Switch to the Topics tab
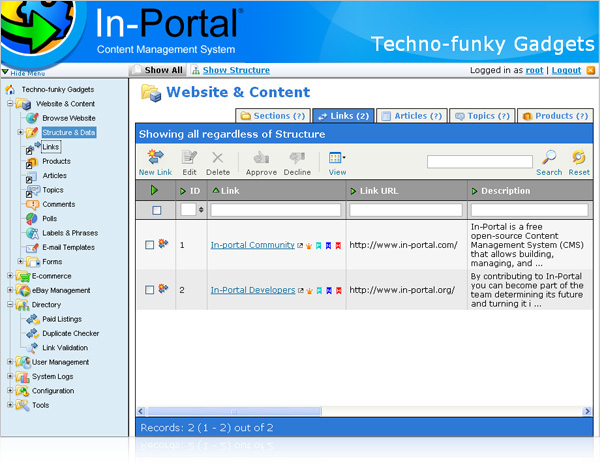This screenshot has width=600, height=467. pos(482,116)
